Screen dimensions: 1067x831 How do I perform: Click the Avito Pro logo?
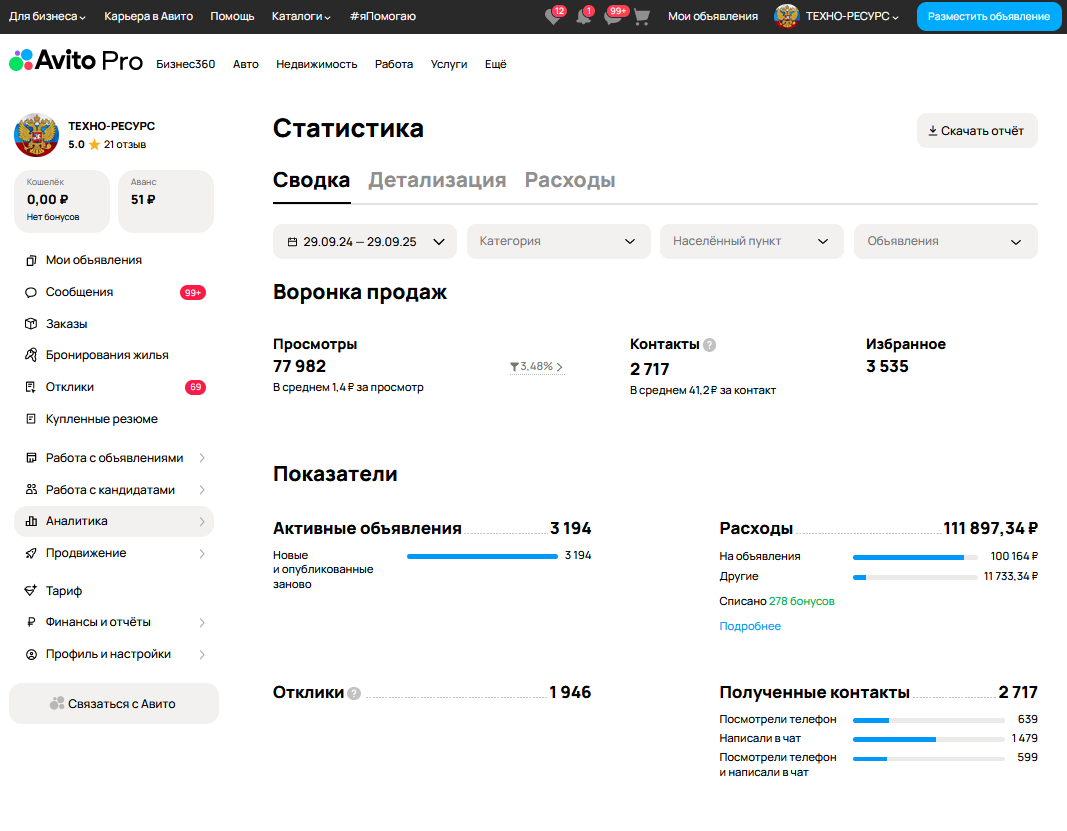point(76,61)
